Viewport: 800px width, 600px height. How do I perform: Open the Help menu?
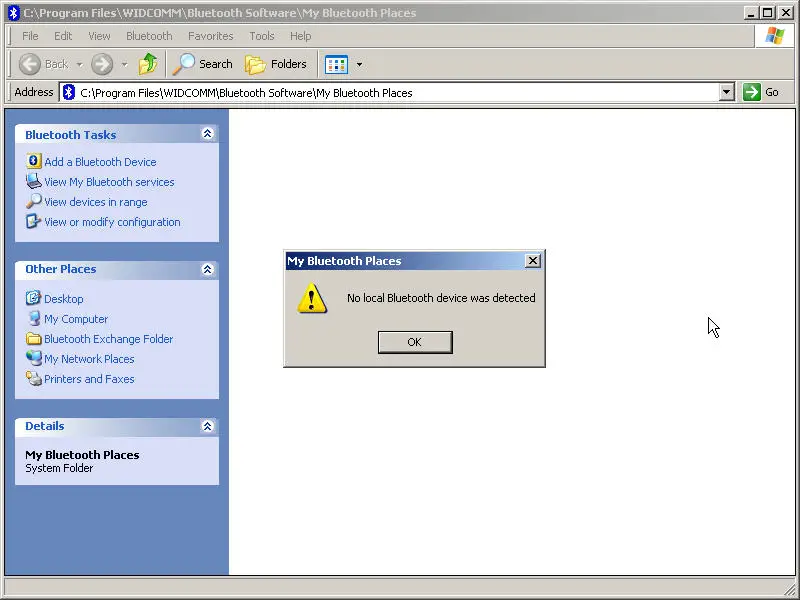(x=300, y=36)
